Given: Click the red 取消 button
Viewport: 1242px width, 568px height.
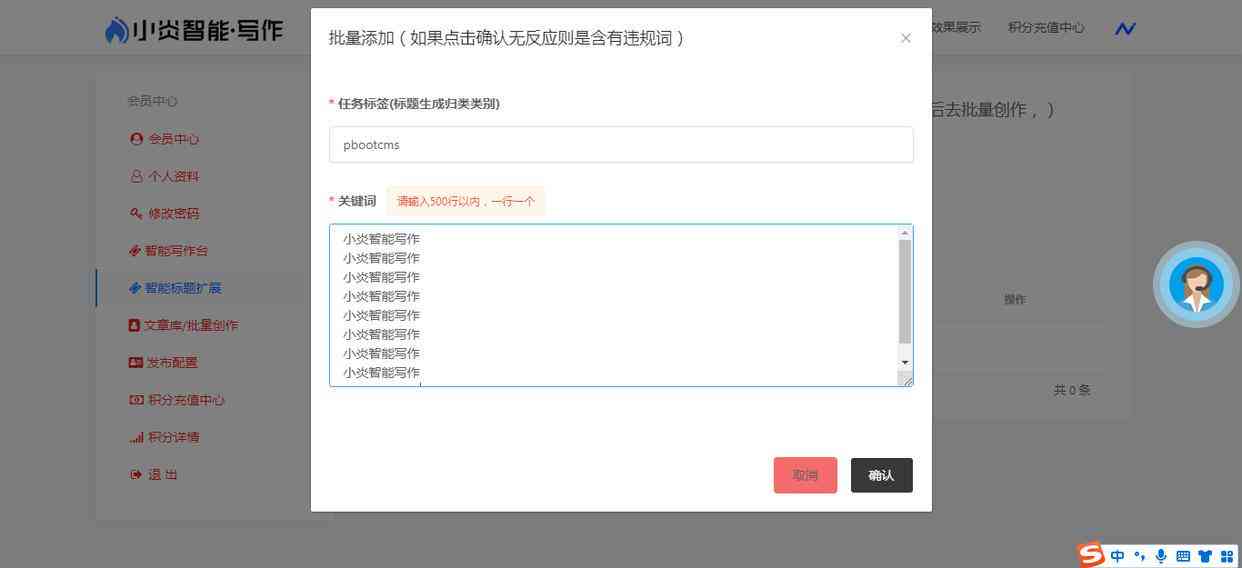Looking at the screenshot, I should pyautogui.click(x=805, y=475).
